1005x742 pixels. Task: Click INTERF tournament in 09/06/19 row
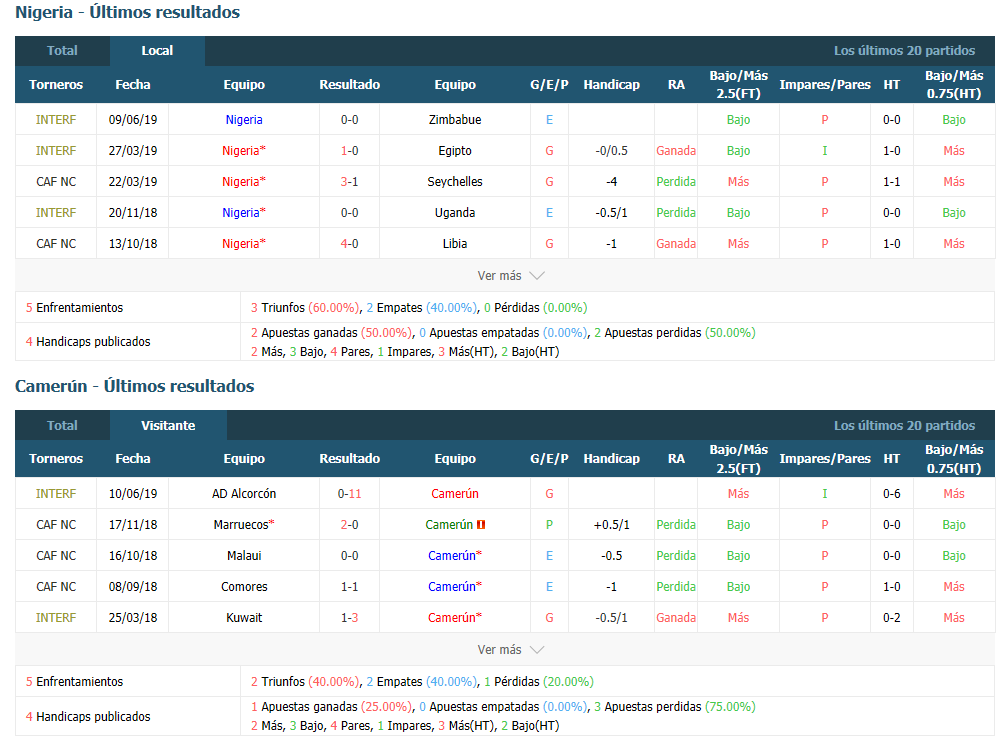56,120
